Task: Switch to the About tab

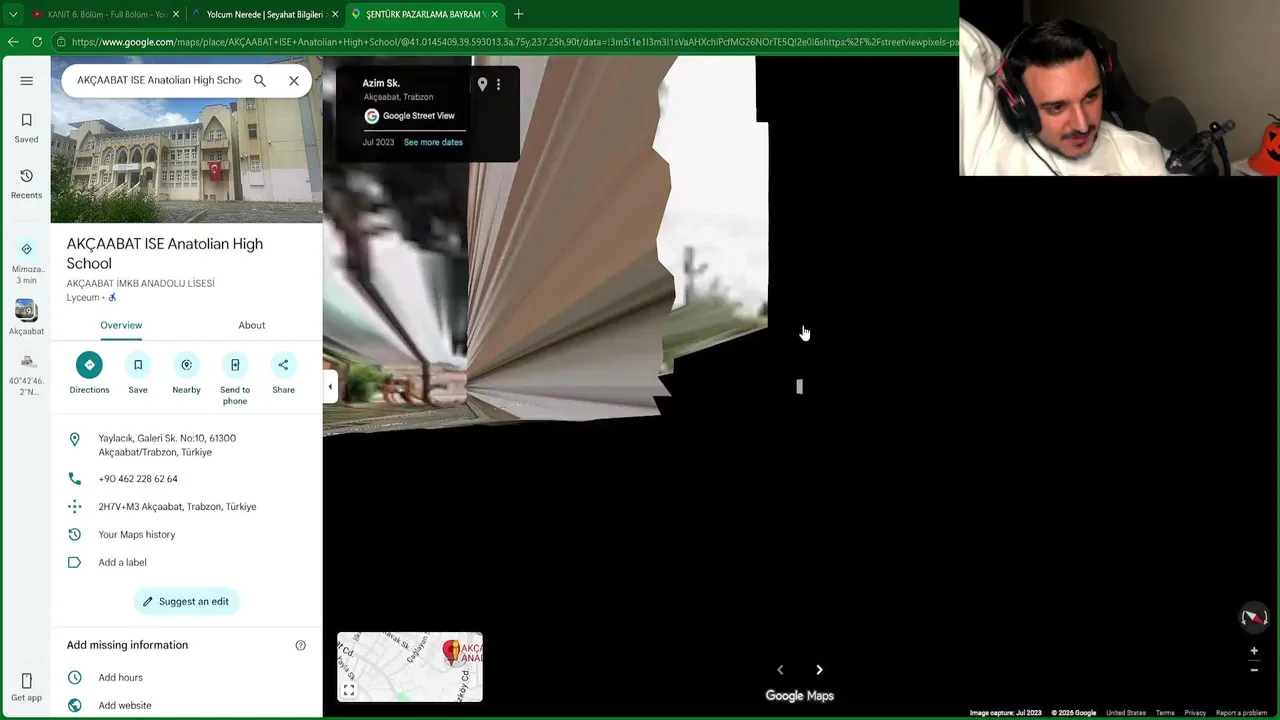Action: pos(252,325)
